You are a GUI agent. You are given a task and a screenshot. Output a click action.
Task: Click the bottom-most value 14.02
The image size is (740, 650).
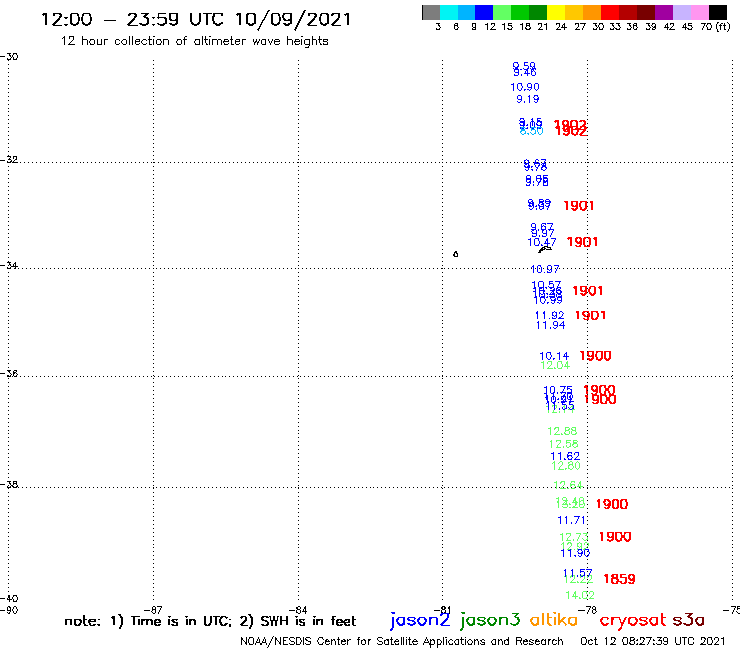point(580,595)
